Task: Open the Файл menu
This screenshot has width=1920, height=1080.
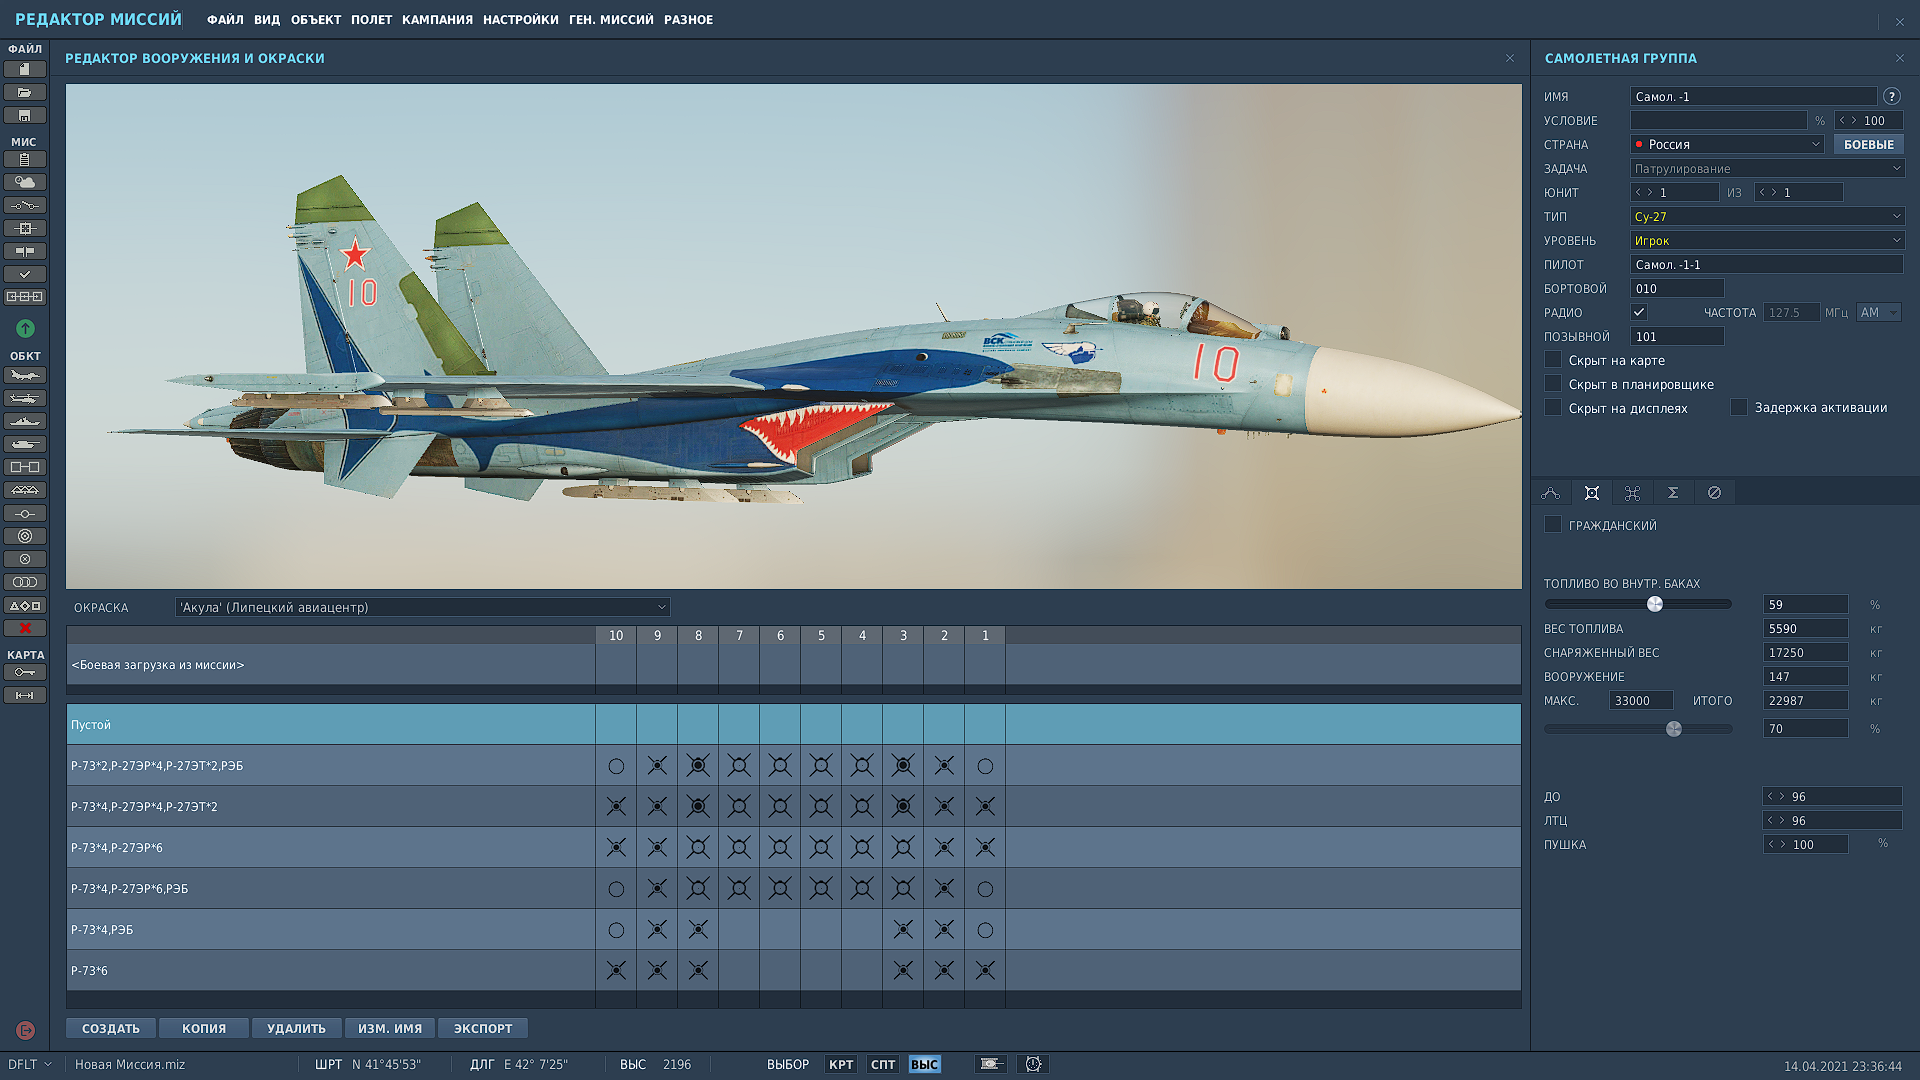Action: click(225, 19)
